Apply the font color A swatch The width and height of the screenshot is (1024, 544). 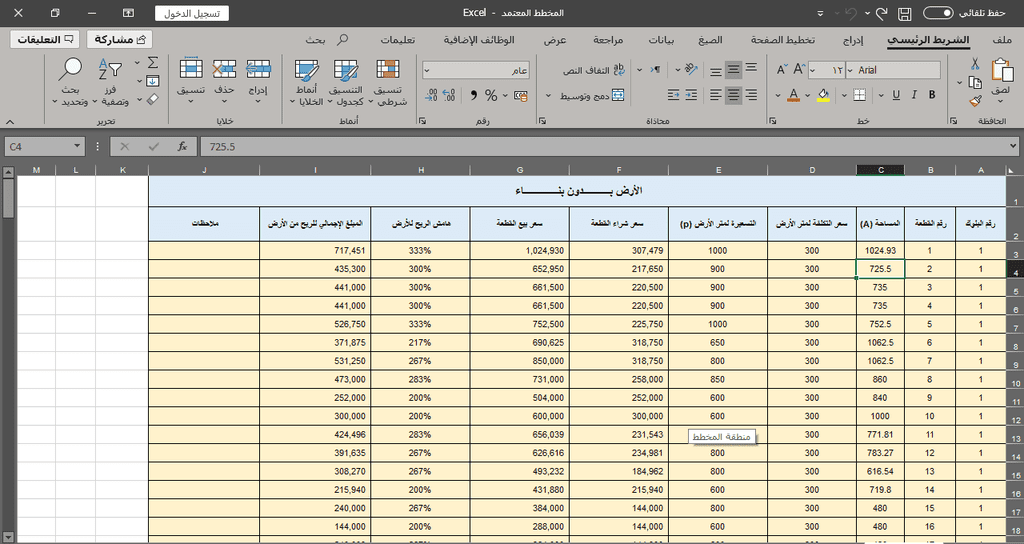pyautogui.click(x=793, y=95)
